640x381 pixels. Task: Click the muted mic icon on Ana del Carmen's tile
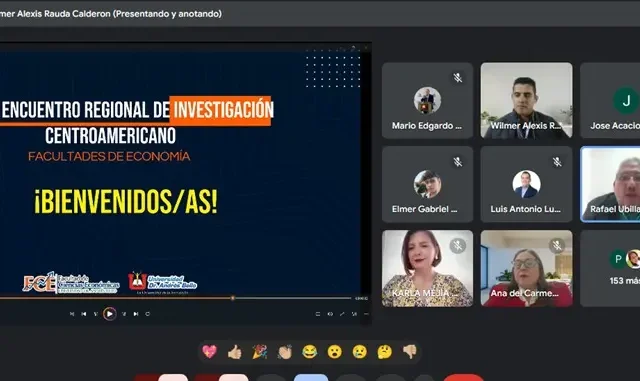point(557,245)
